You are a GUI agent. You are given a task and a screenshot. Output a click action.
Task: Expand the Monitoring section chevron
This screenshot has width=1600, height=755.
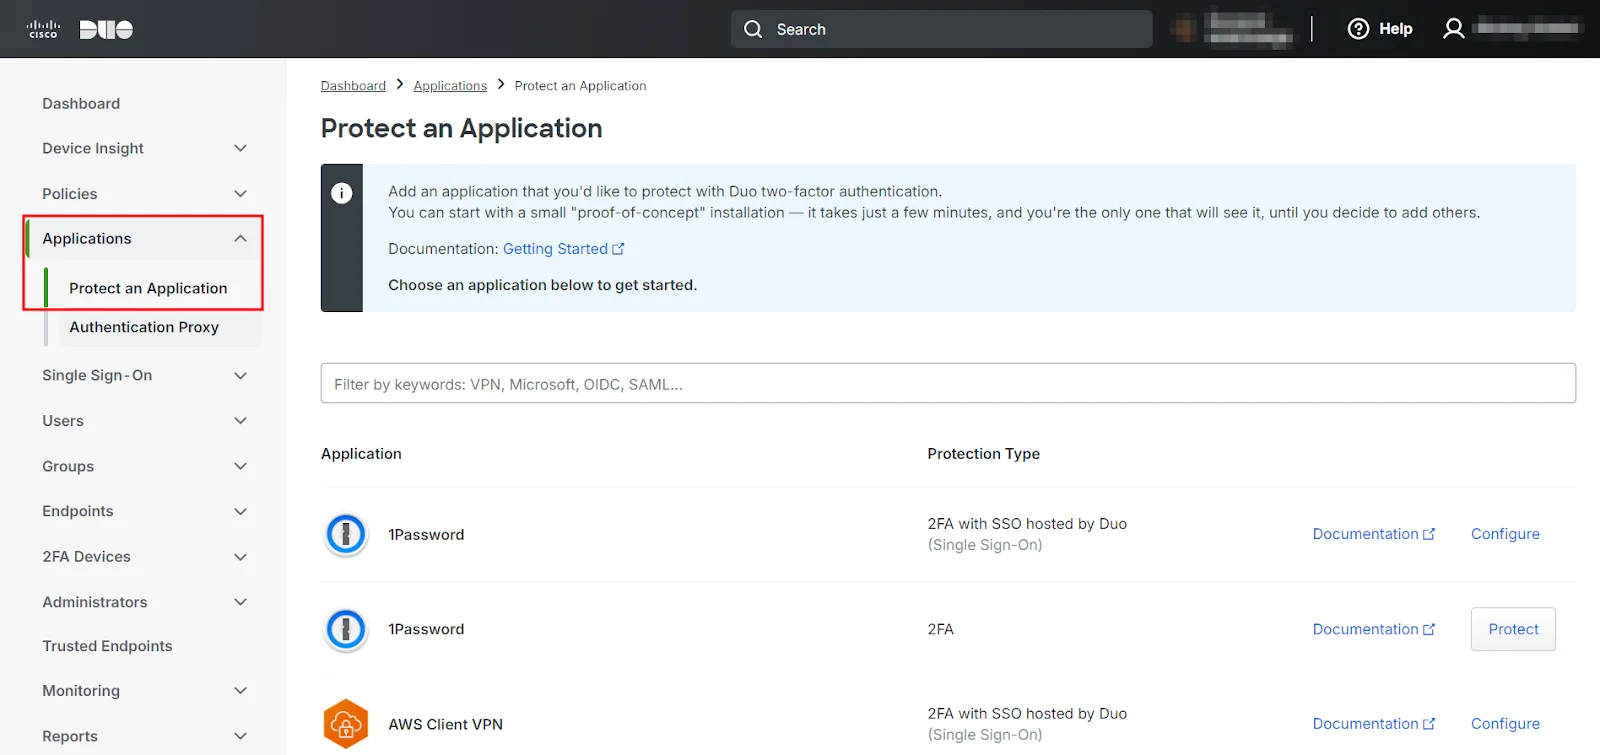[240, 691]
